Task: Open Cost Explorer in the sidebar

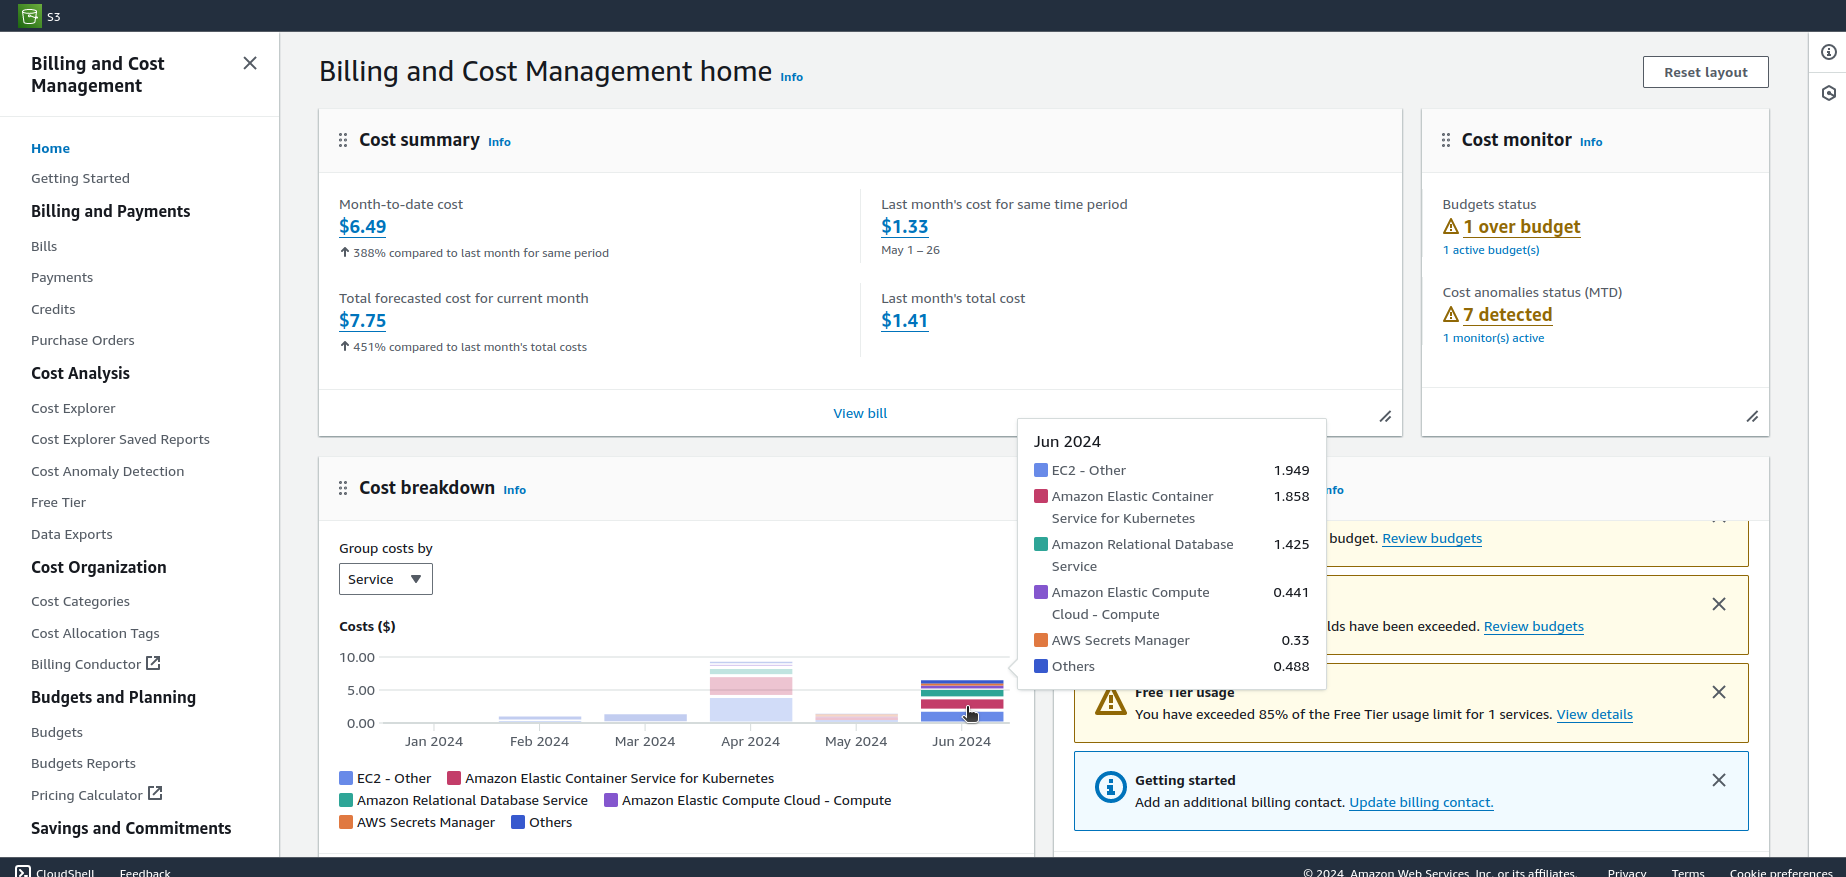Action: (73, 408)
